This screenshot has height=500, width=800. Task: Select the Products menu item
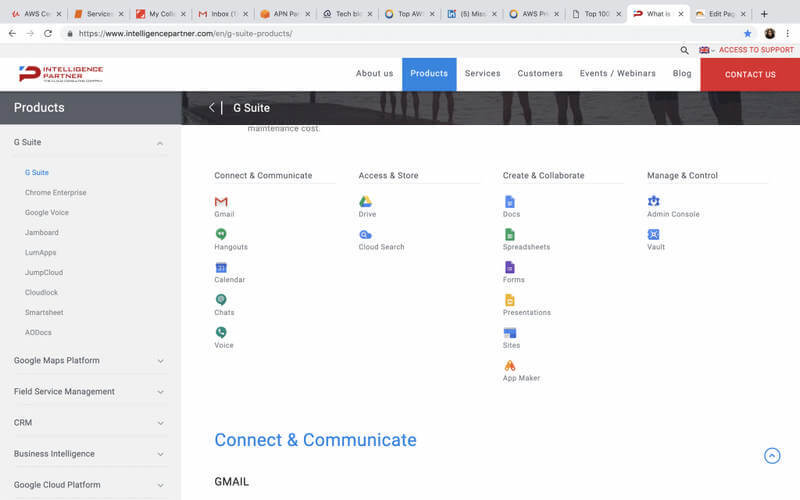click(x=429, y=74)
